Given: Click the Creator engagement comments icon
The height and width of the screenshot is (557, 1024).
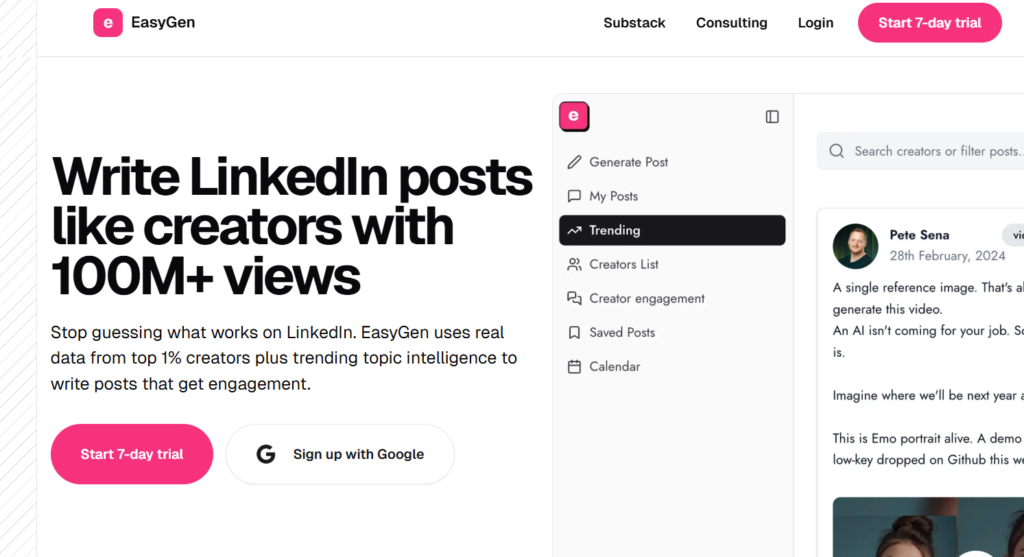Looking at the screenshot, I should [574, 298].
